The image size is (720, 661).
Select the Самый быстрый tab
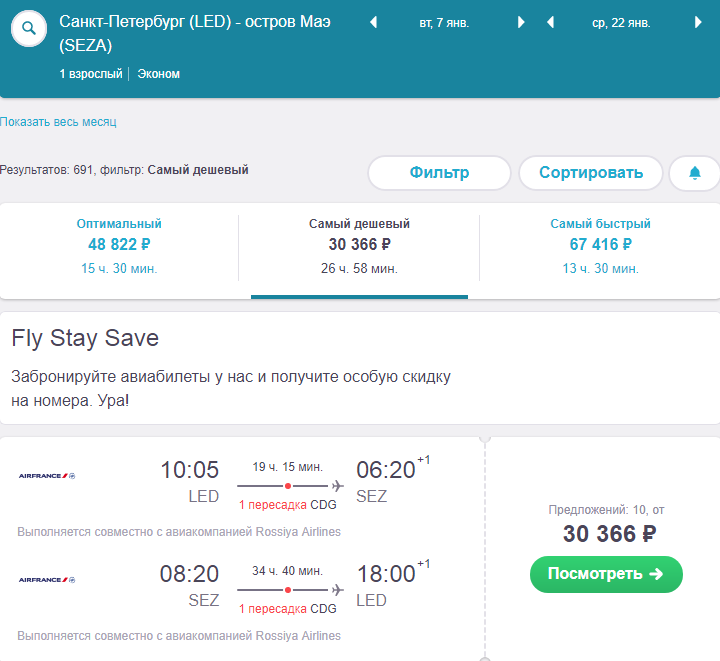[600, 248]
